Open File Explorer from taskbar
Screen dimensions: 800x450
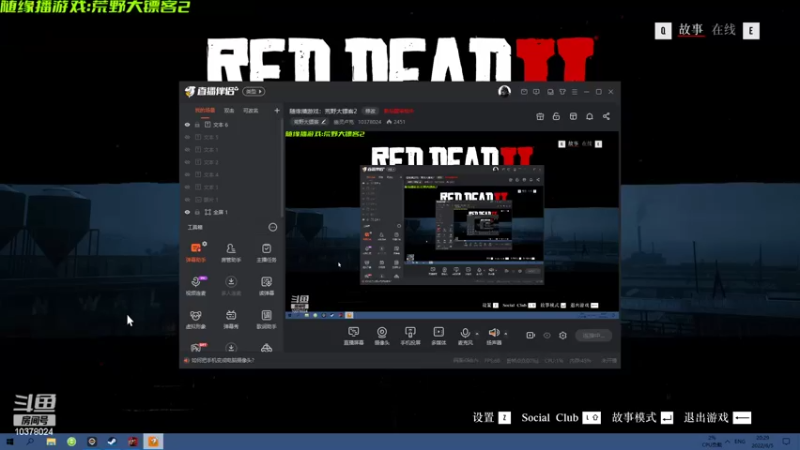point(51,441)
